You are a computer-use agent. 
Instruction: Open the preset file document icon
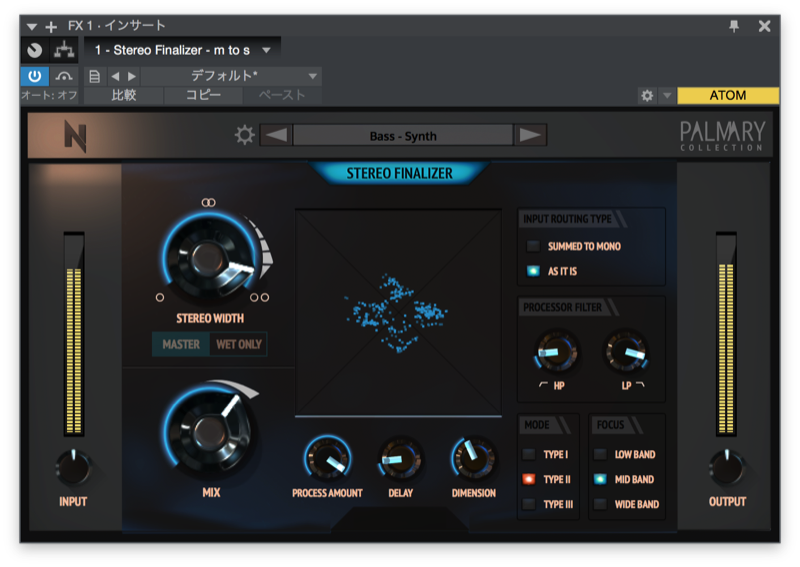(94, 77)
